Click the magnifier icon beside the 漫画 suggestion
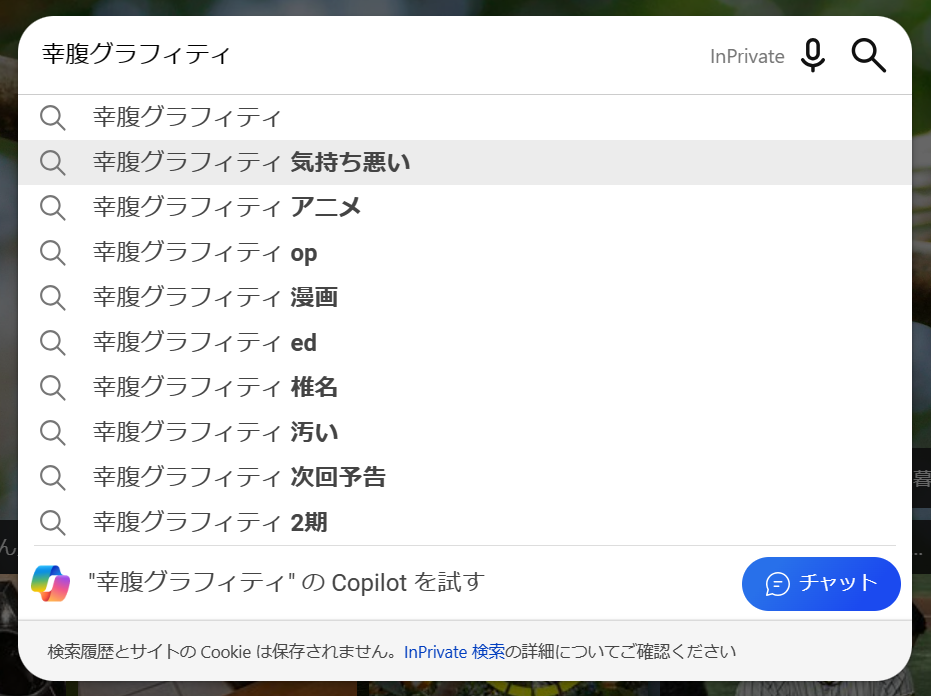931x696 pixels. 53,298
